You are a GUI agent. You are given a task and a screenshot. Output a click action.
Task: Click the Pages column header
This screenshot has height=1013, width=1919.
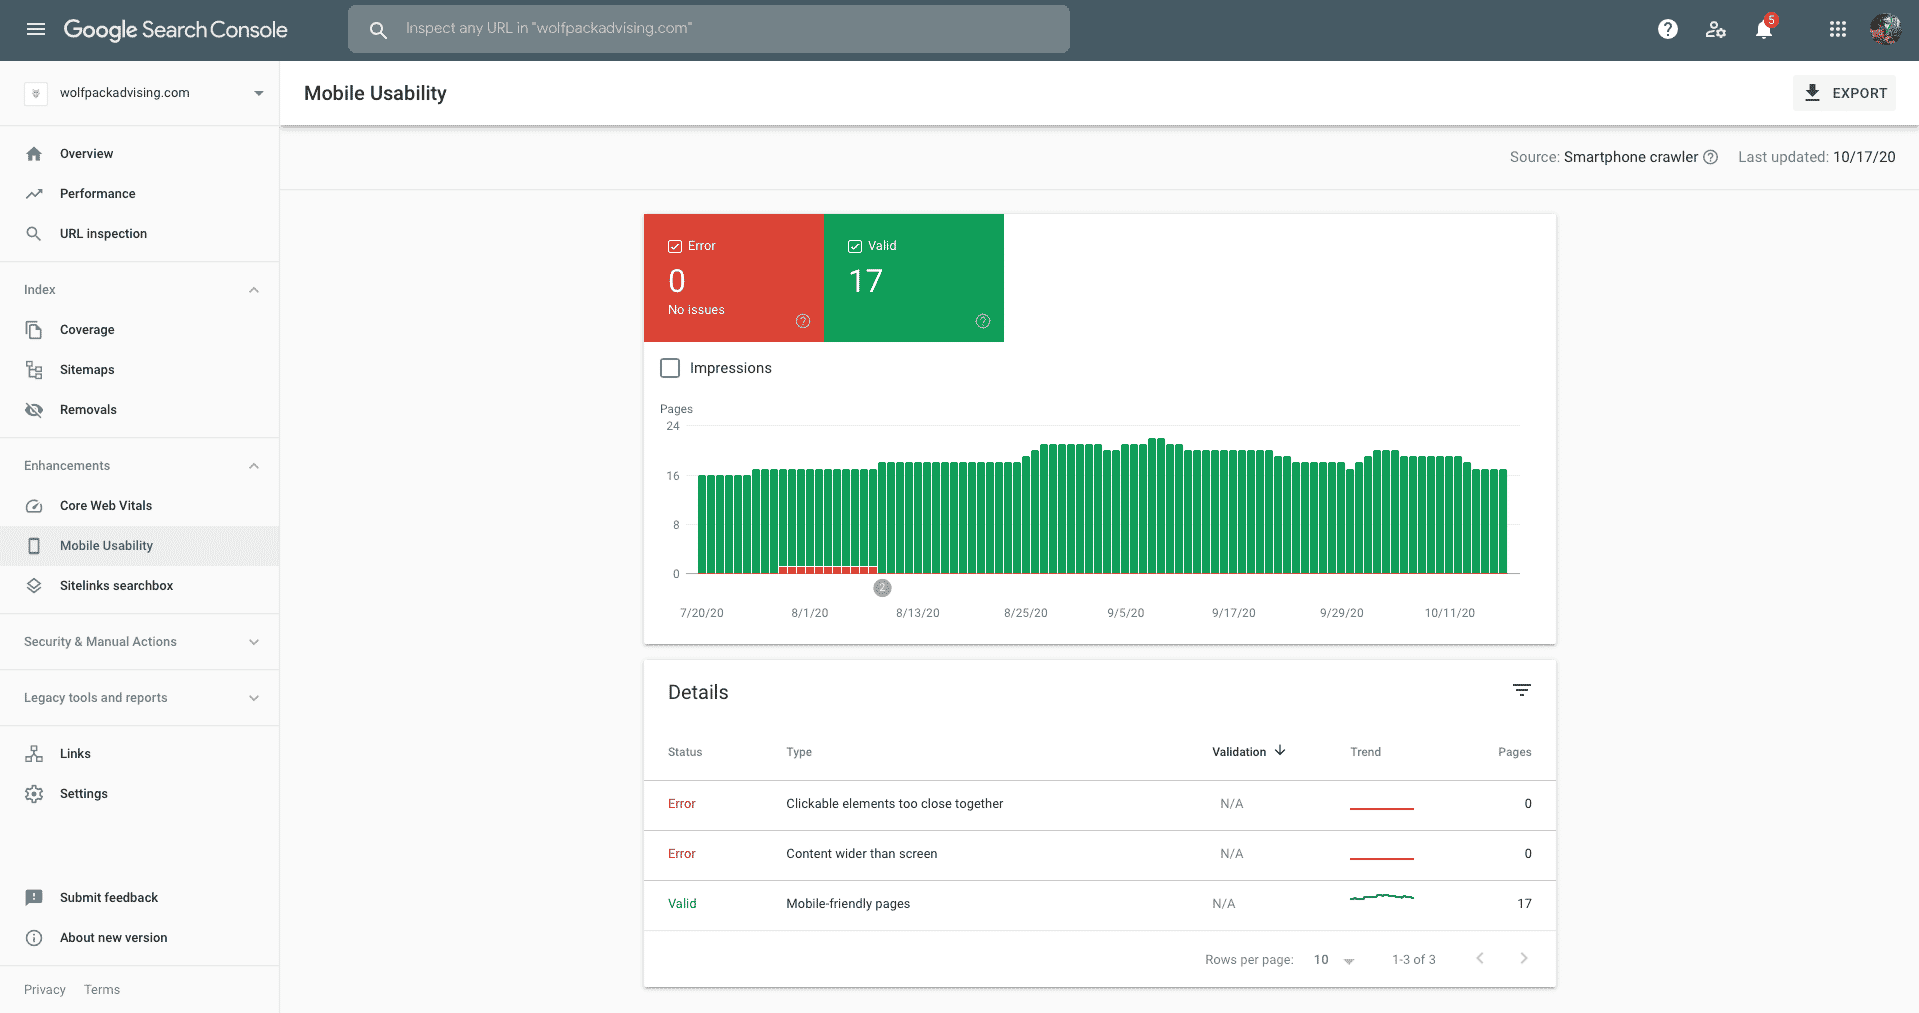coord(1515,752)
